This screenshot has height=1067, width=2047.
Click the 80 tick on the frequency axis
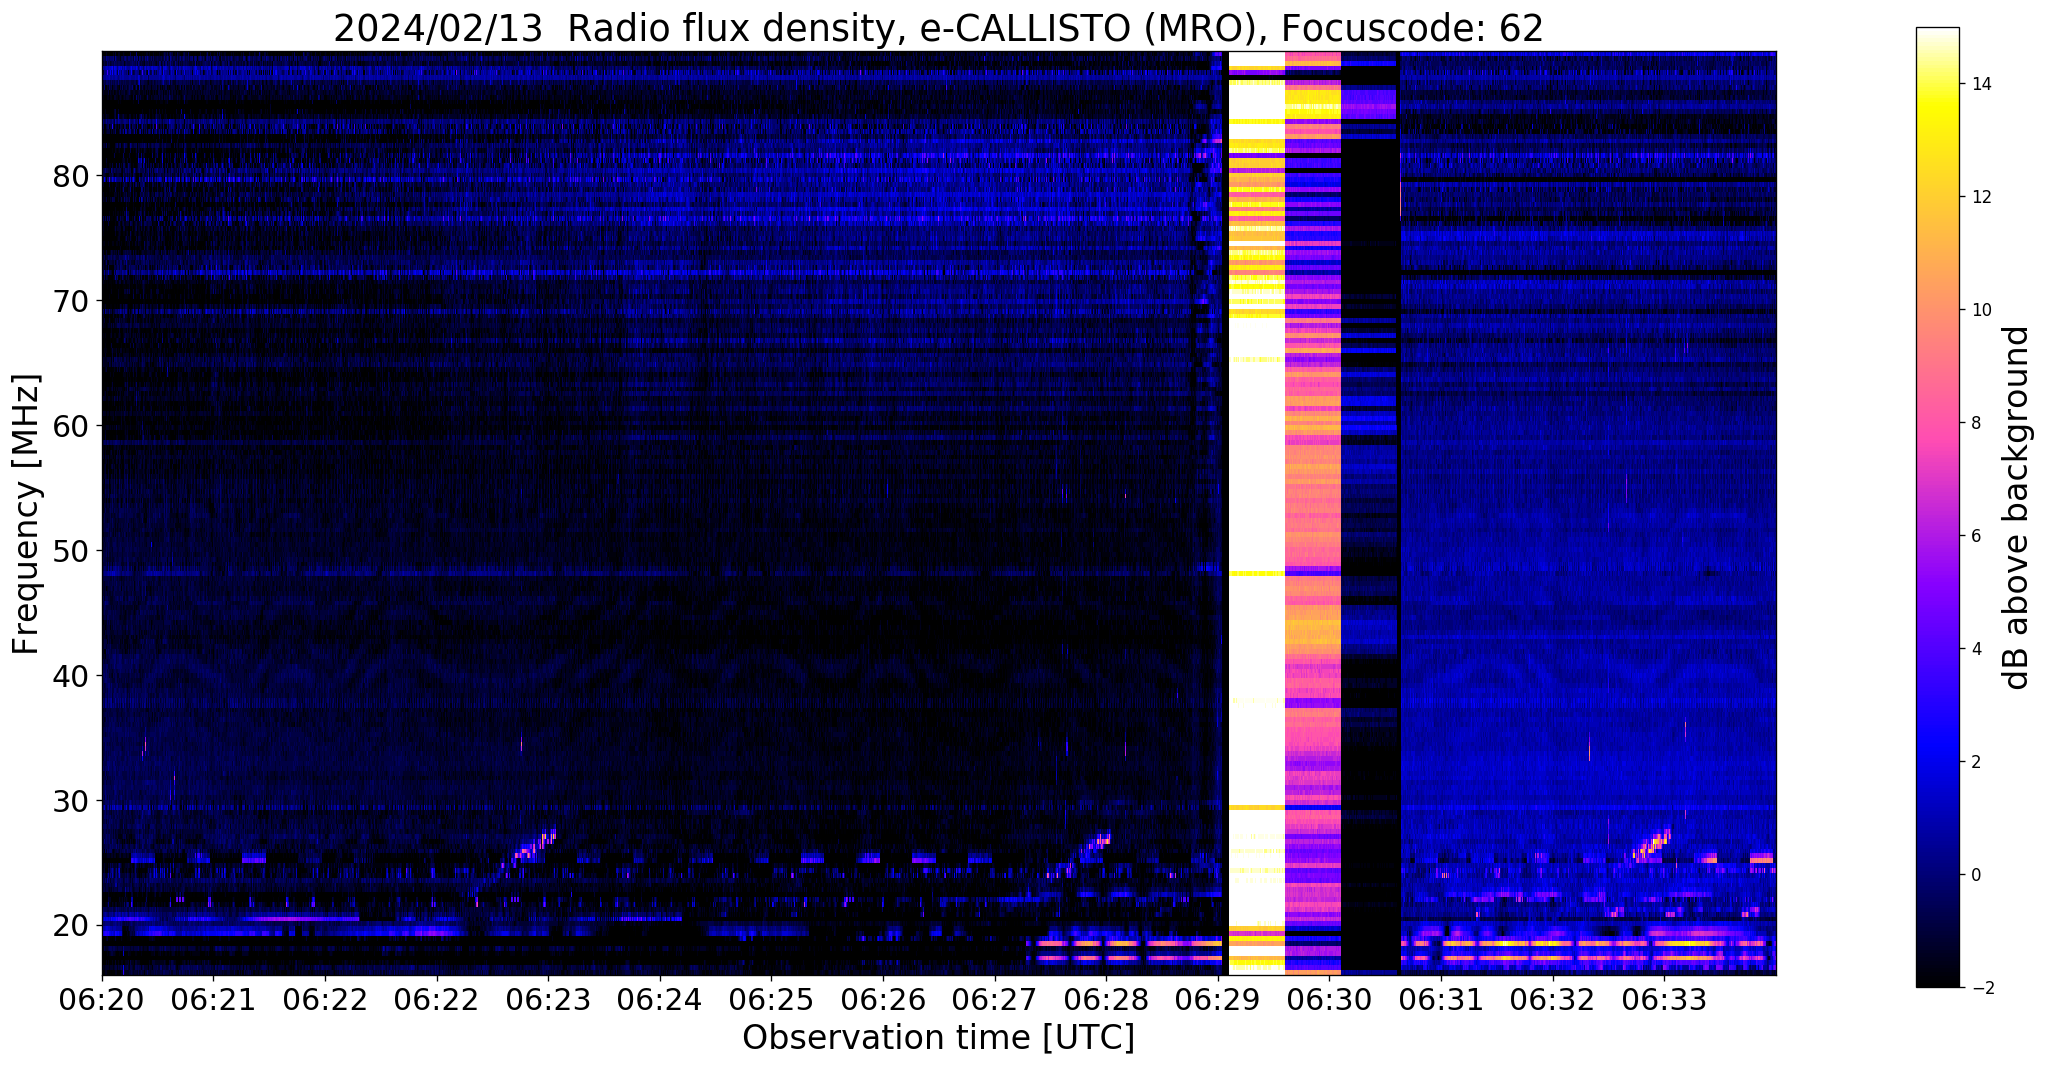click(71, 176)
